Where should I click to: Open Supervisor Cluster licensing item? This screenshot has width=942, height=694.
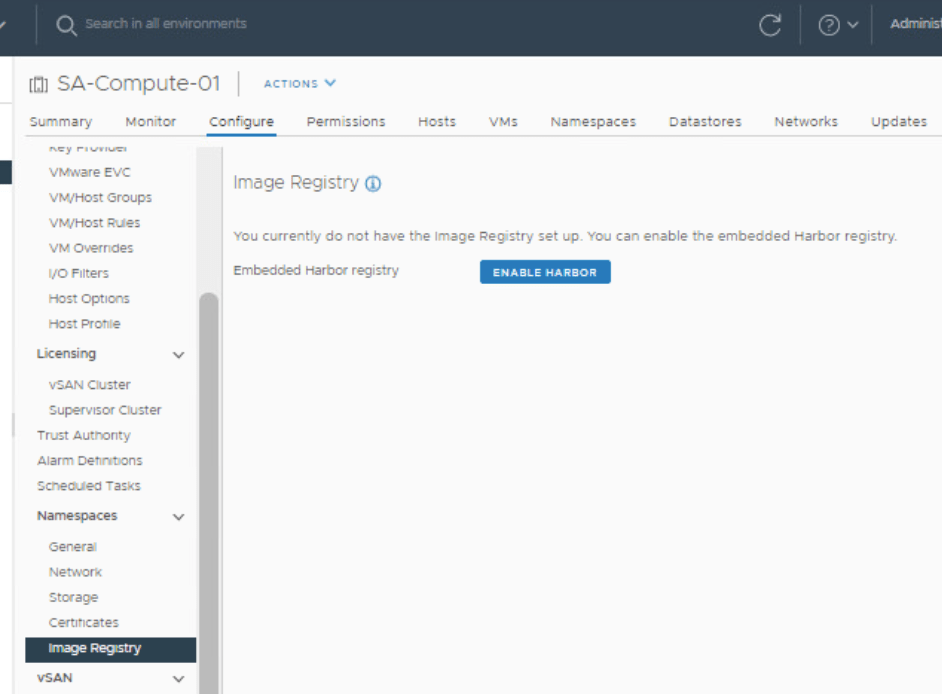point(105,410)
